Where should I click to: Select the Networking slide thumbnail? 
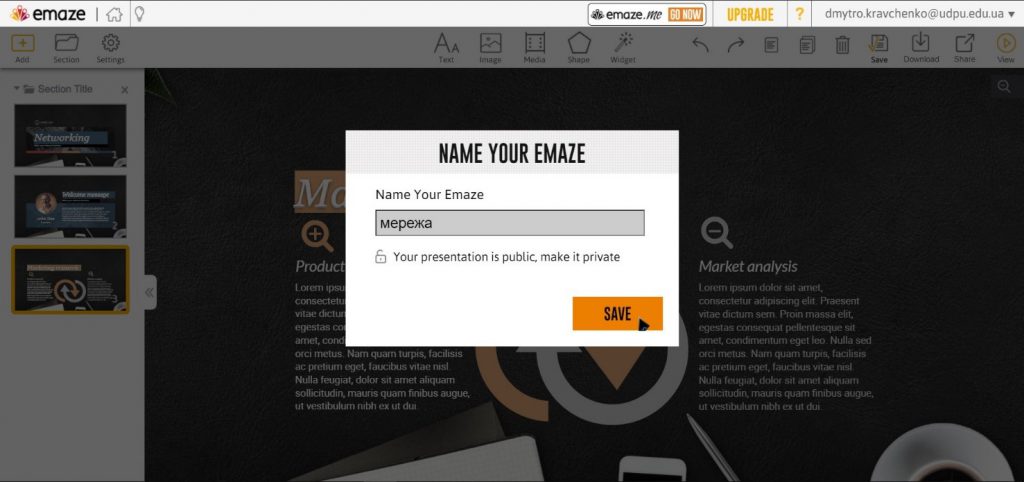(71, 136)
